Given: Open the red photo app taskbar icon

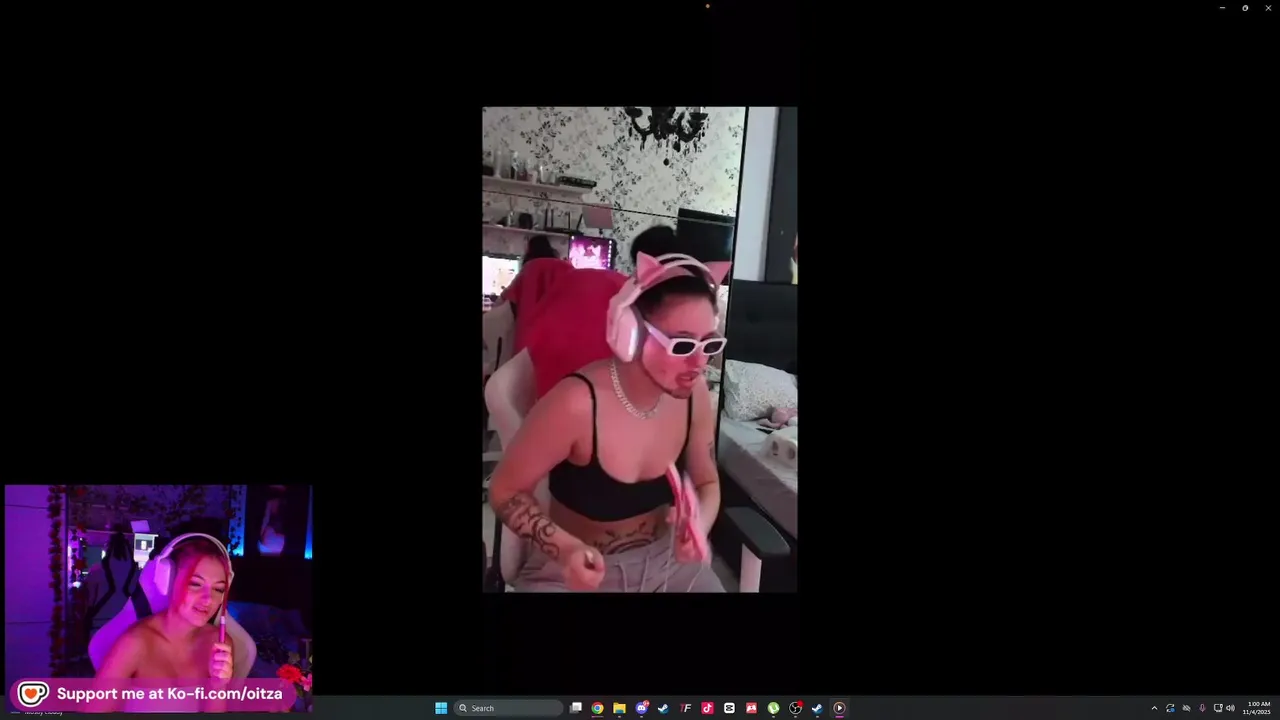Looking at the screenshot, I should (x=751, y=708).
